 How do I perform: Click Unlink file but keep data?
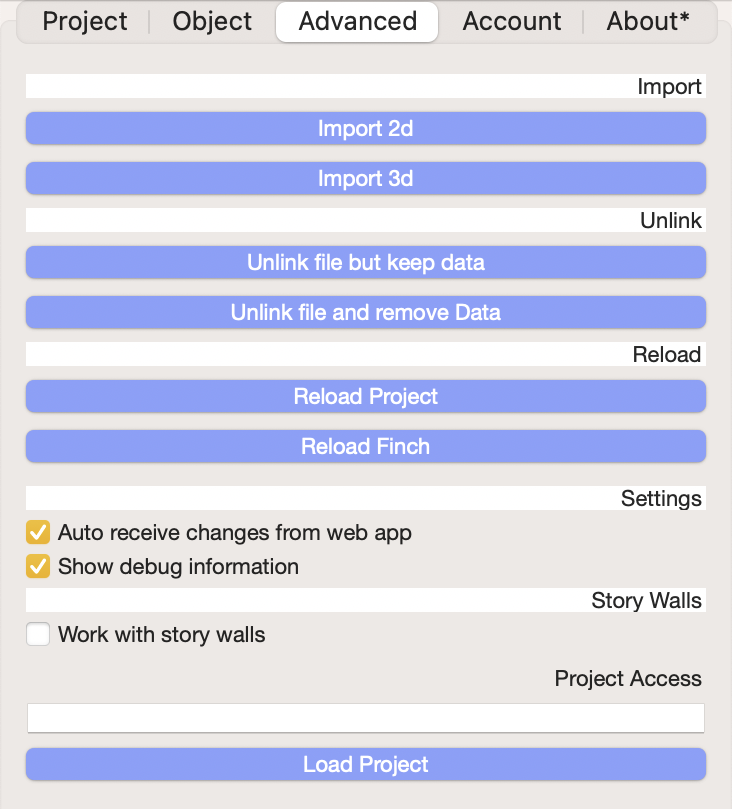coord(366,262)
